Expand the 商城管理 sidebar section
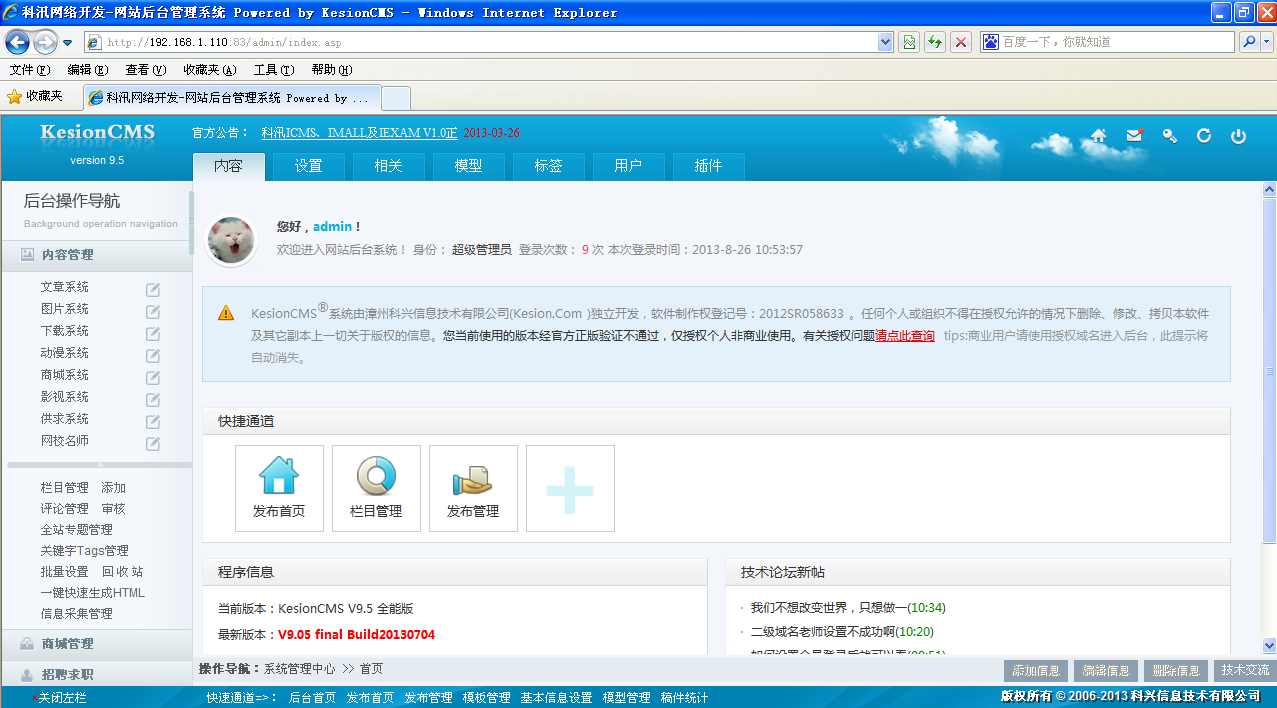The height and width of the screenshot is (708, 1277). tap(67, 644)
